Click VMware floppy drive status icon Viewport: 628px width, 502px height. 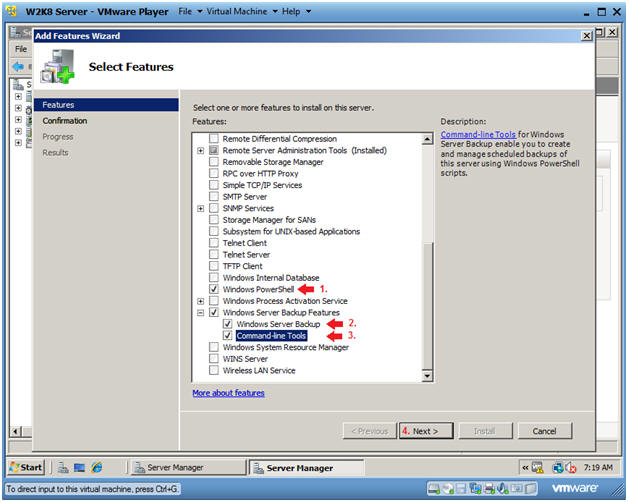pos(461,488)
